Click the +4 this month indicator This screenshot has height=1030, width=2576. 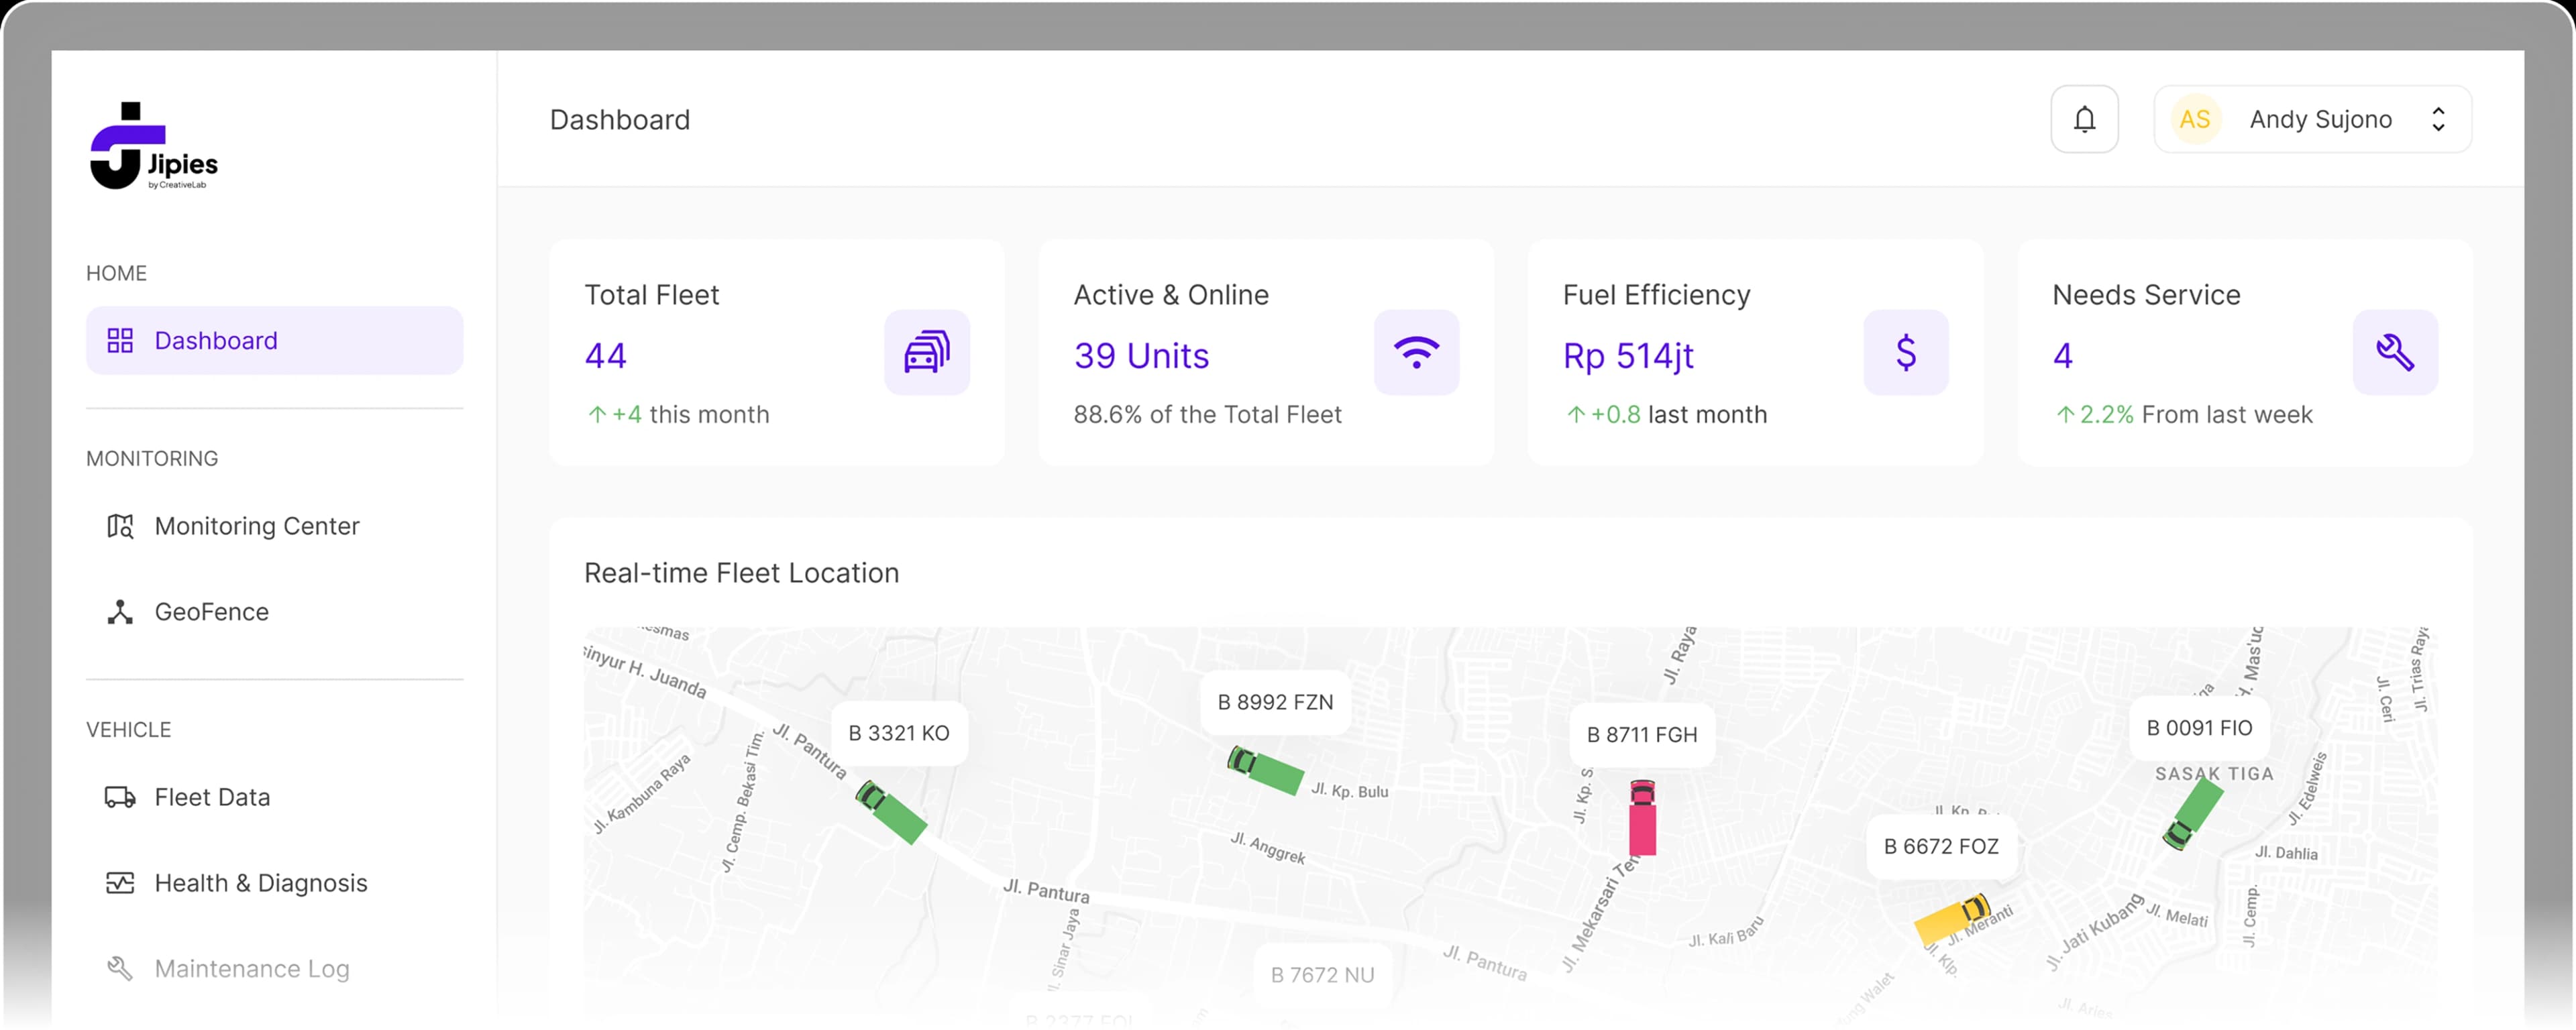click(678, 414)
